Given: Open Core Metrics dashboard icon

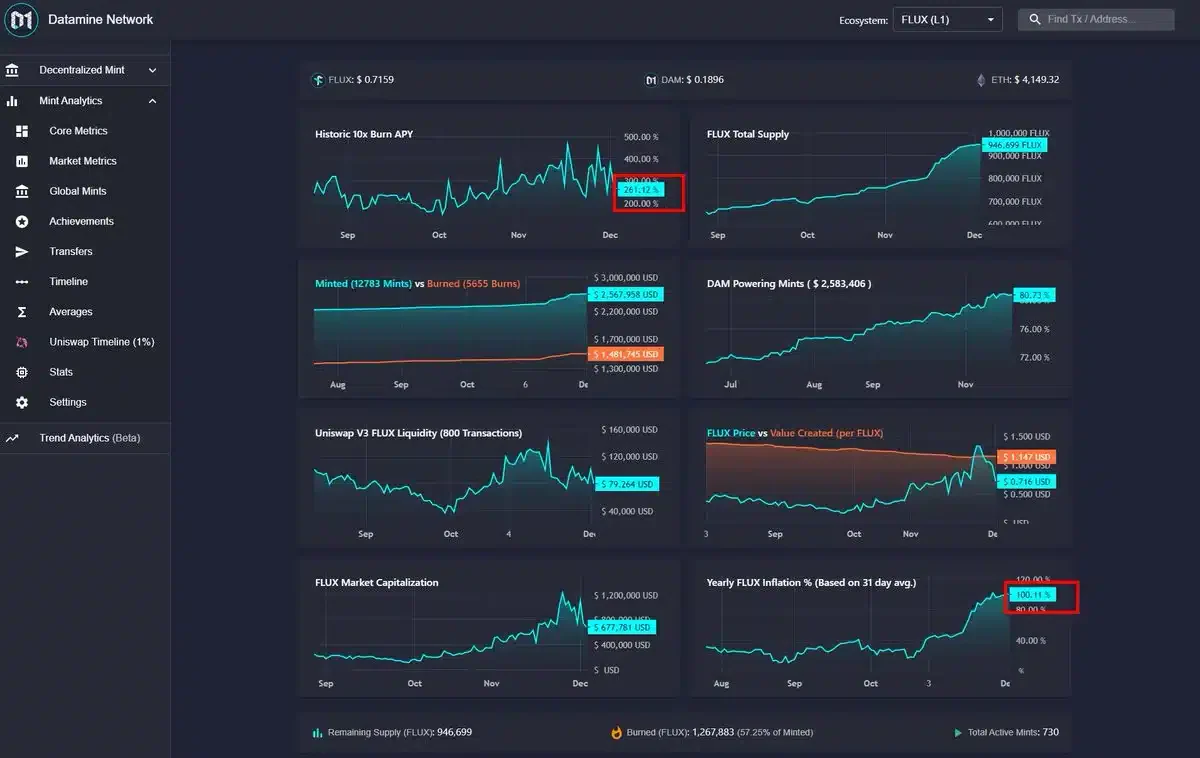Looking at the screenshot, I should point(22,131).
